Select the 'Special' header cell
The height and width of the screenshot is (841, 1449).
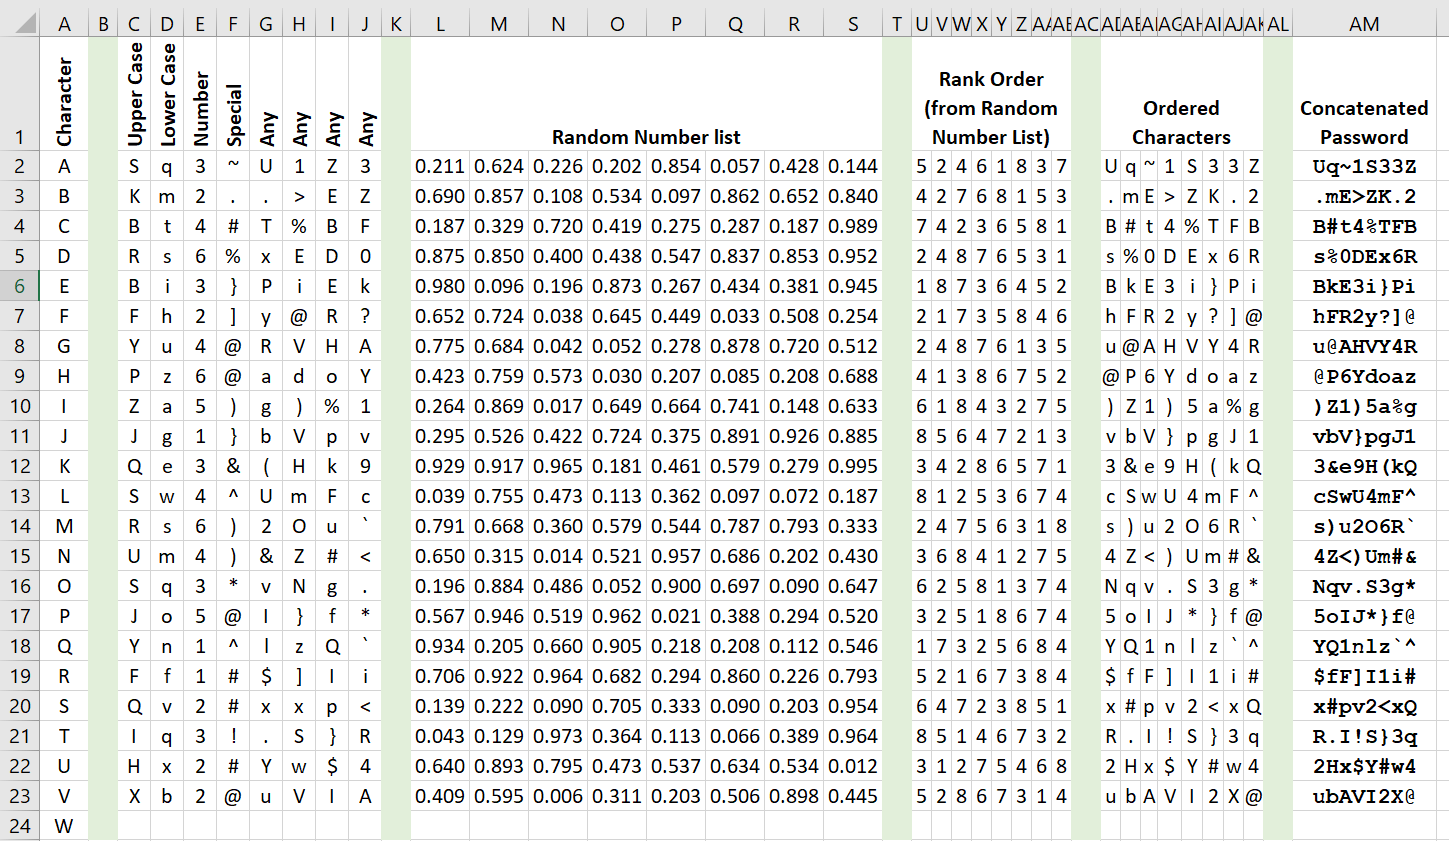[x=233, y=94]
